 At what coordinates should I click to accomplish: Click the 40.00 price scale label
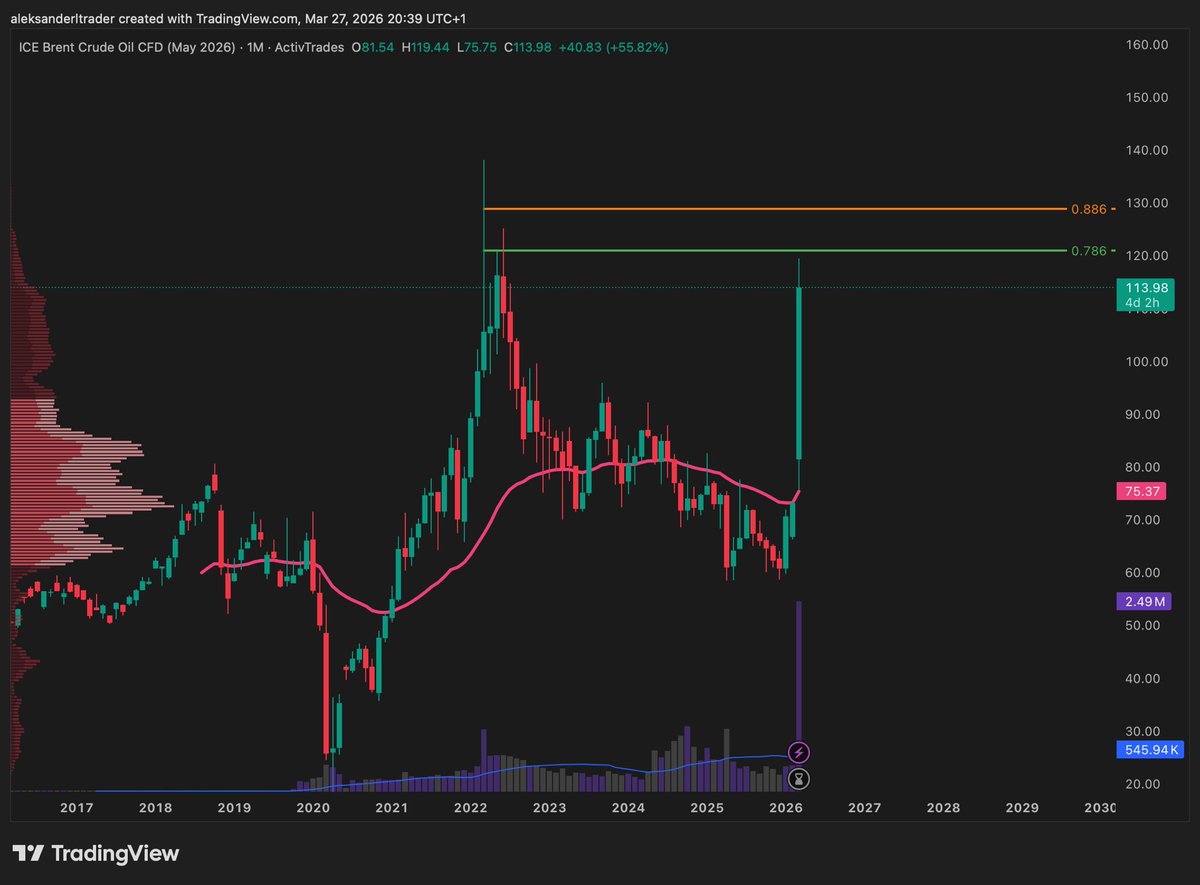point(1145,679)
